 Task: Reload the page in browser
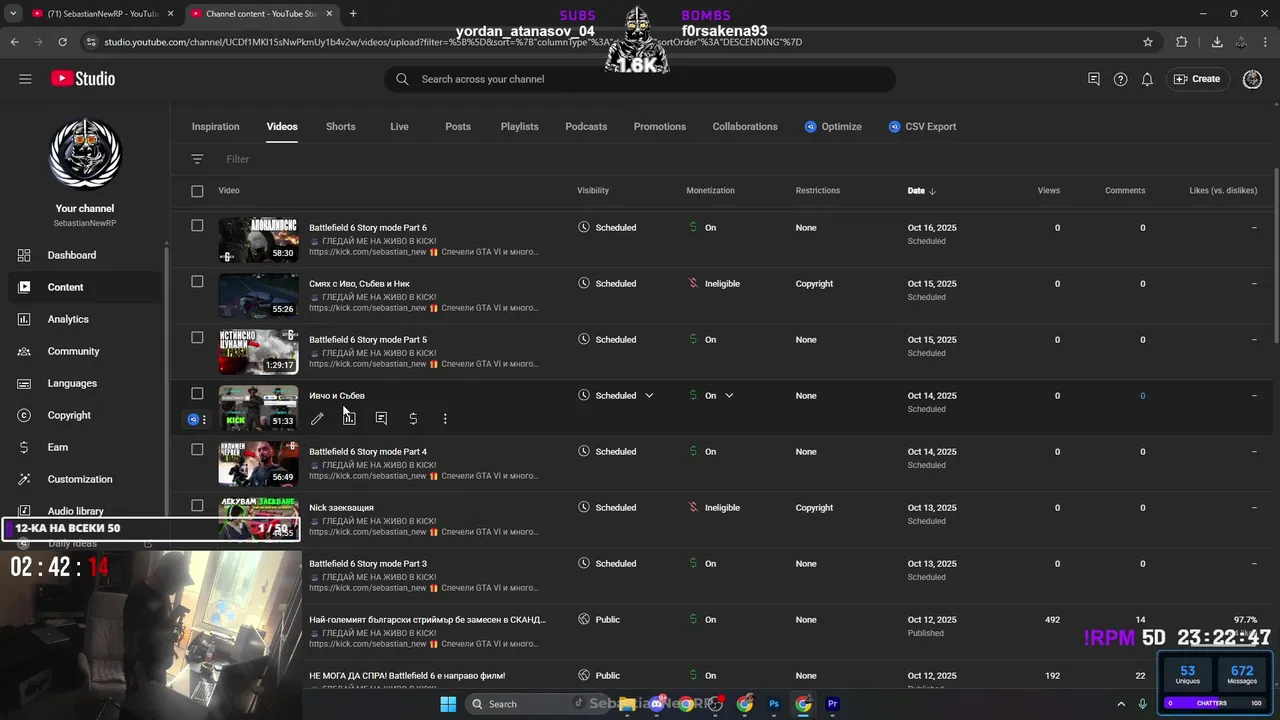62,42
